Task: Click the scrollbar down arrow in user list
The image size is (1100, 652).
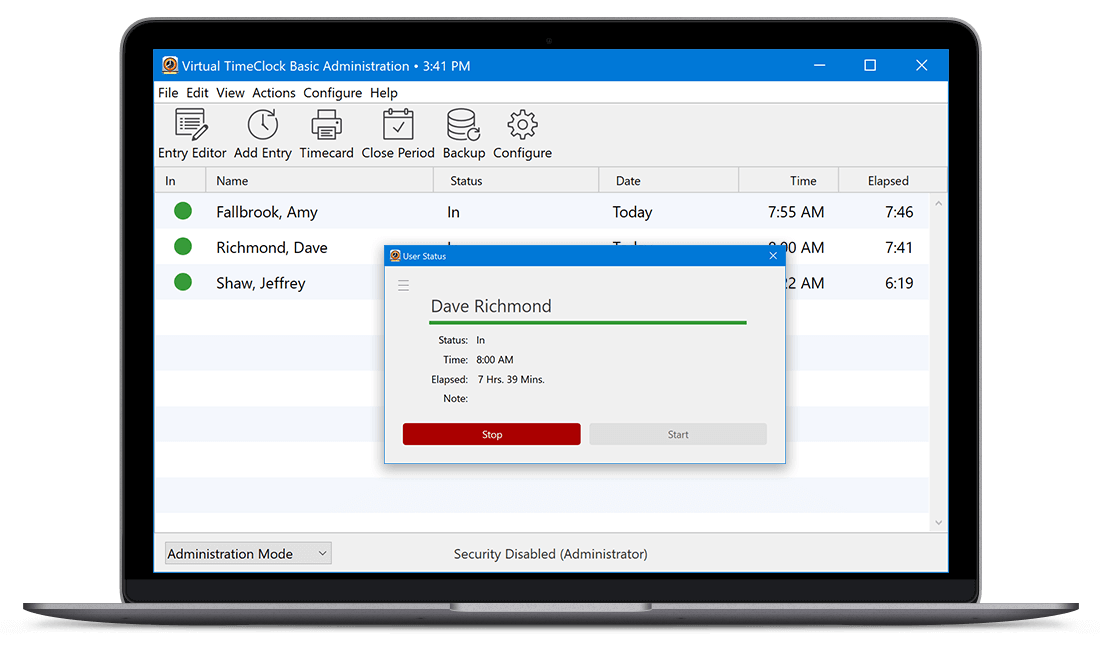Action: coord(939,523)
